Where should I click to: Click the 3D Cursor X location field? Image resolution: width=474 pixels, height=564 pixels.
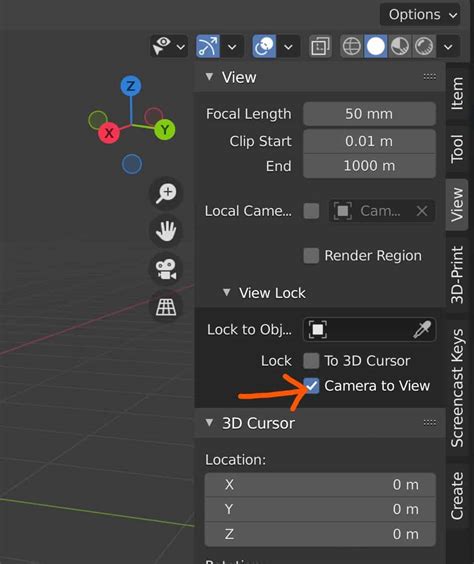320,485
